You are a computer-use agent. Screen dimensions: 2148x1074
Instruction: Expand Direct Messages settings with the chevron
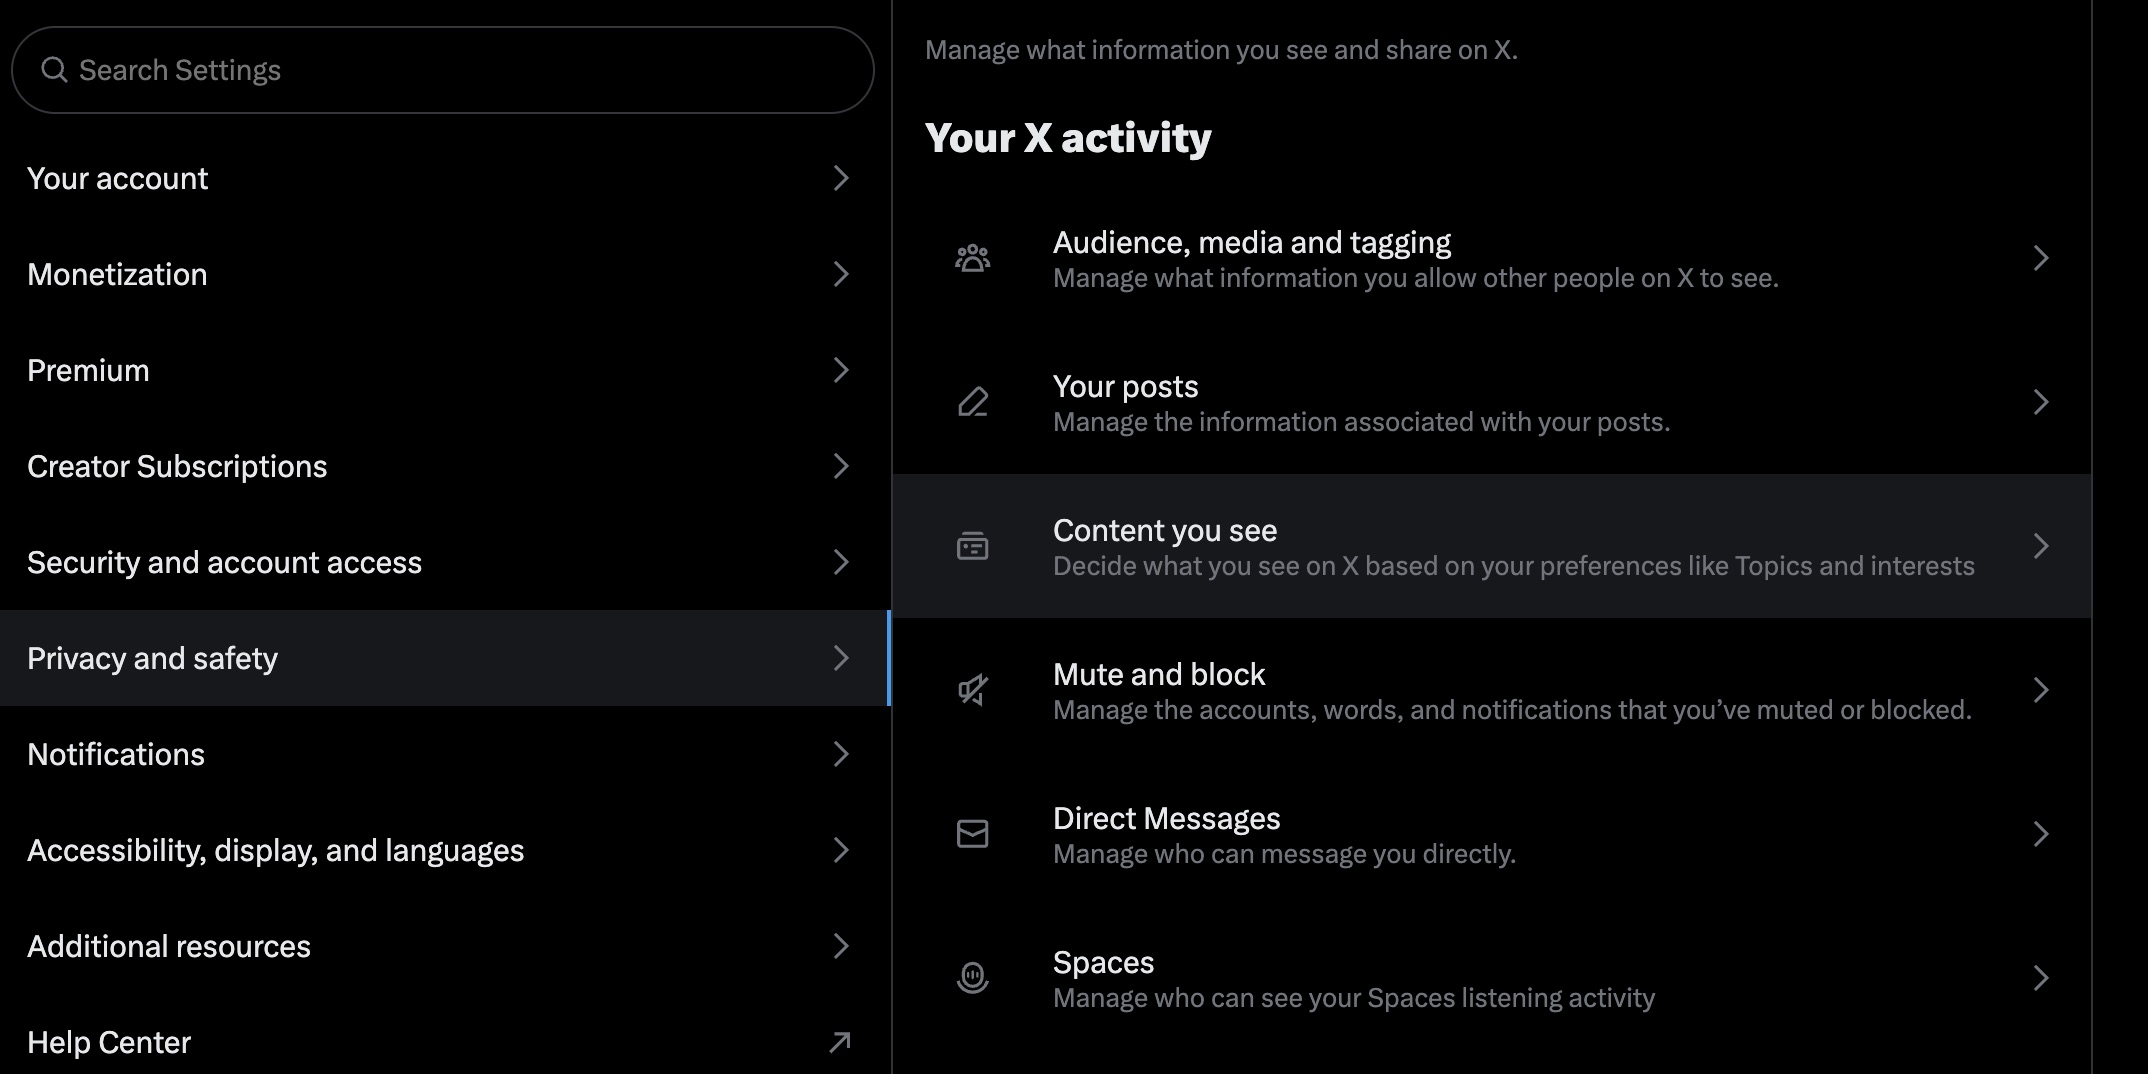(2042, 834)
